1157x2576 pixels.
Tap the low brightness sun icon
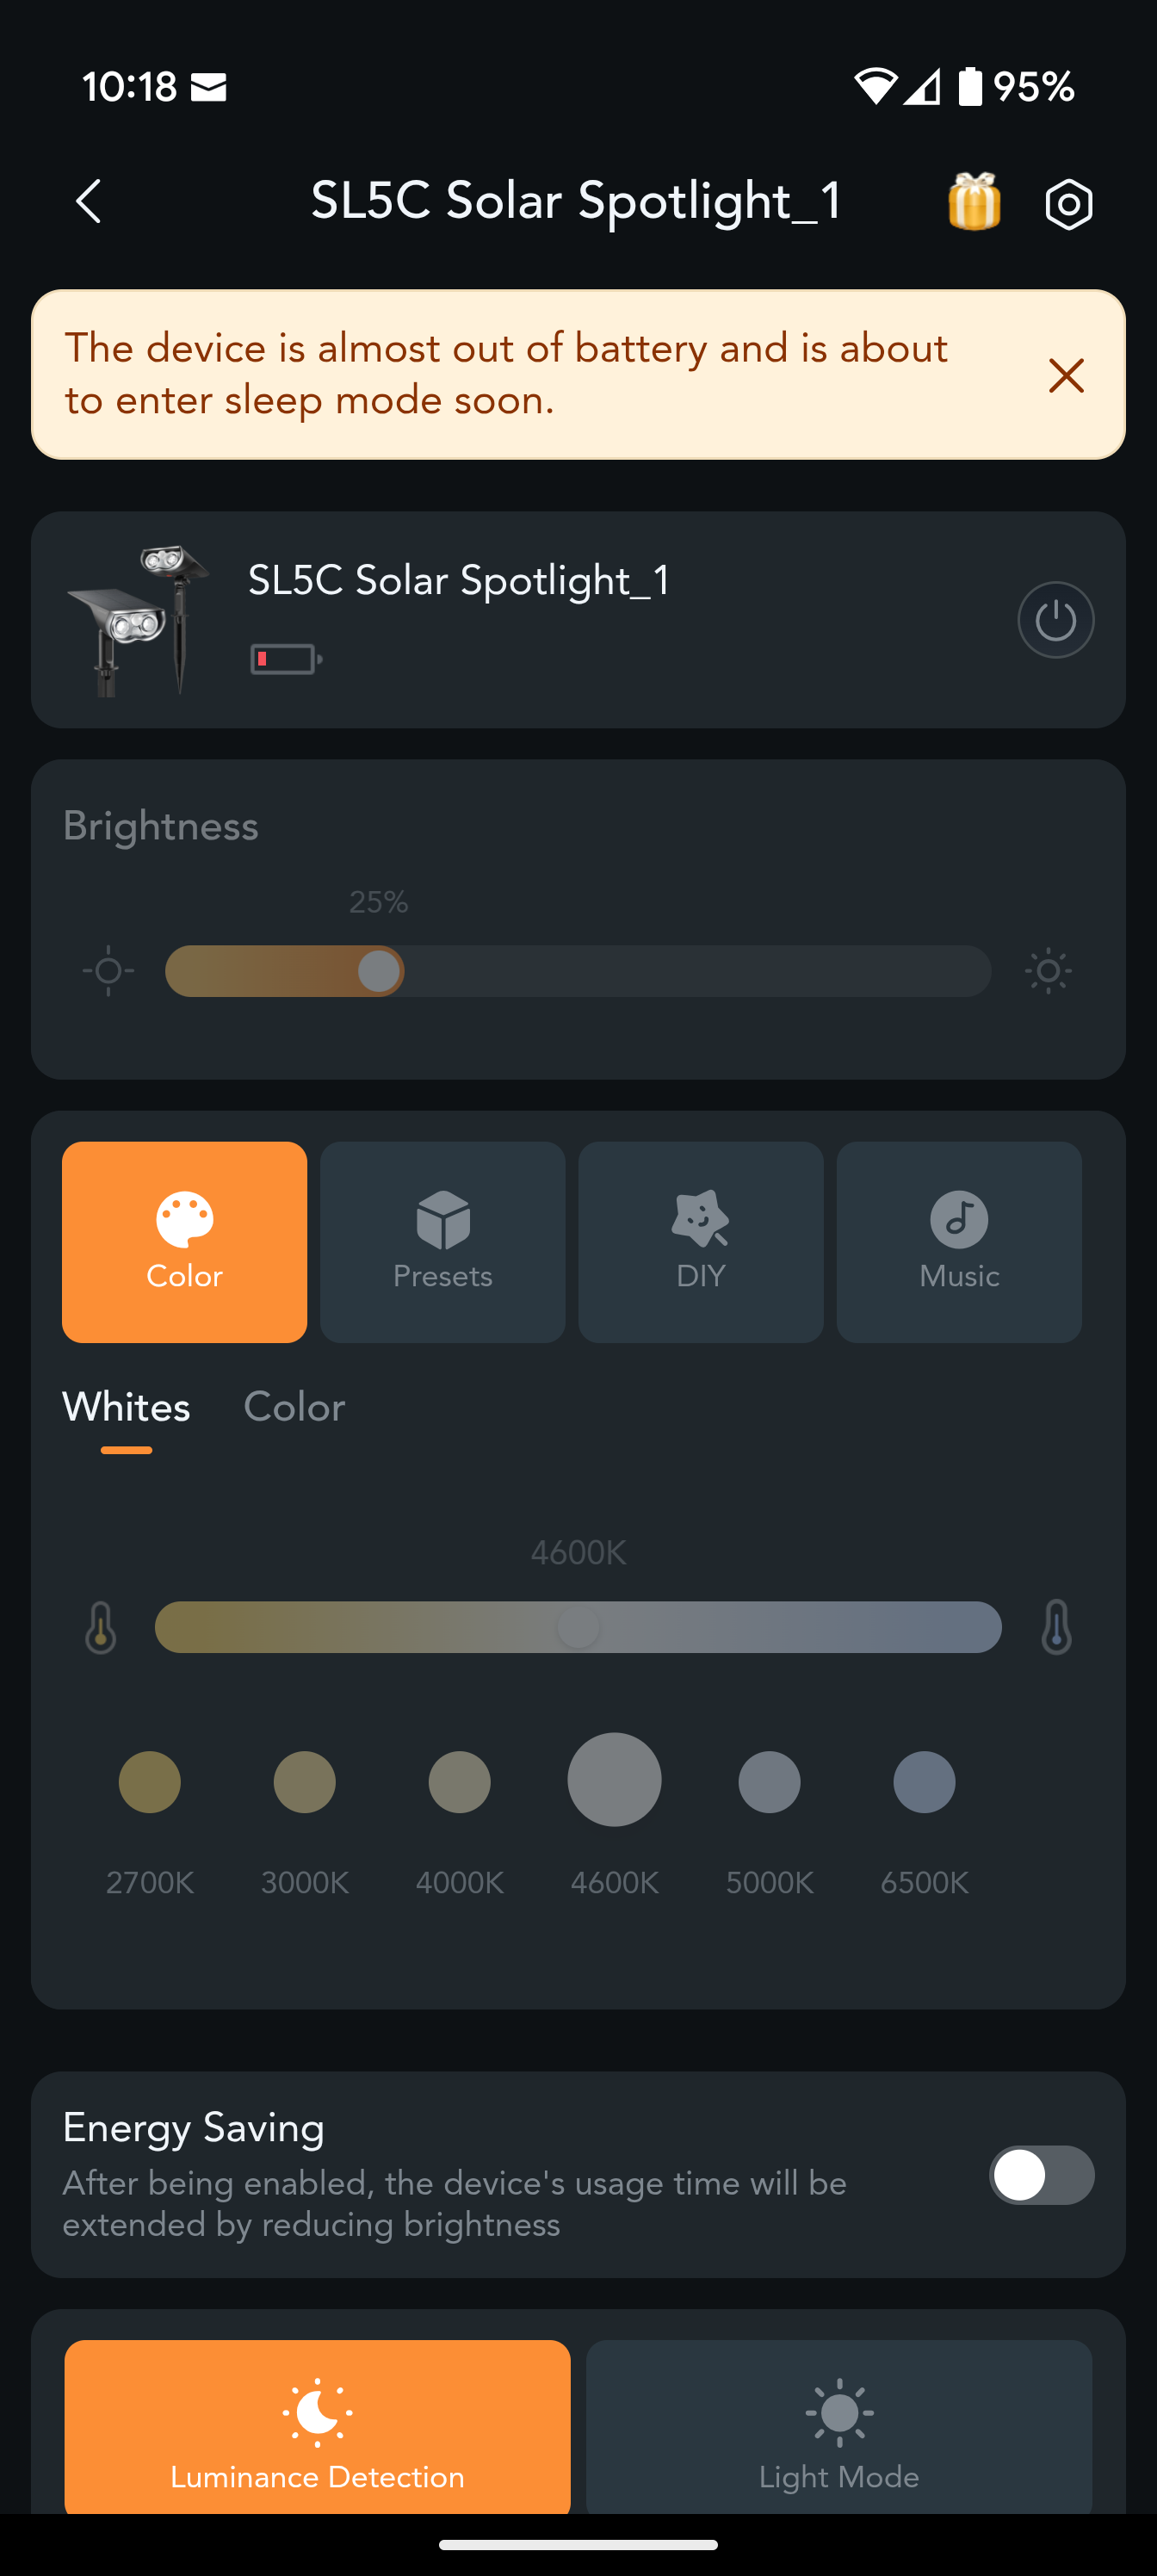pos(108,971)
